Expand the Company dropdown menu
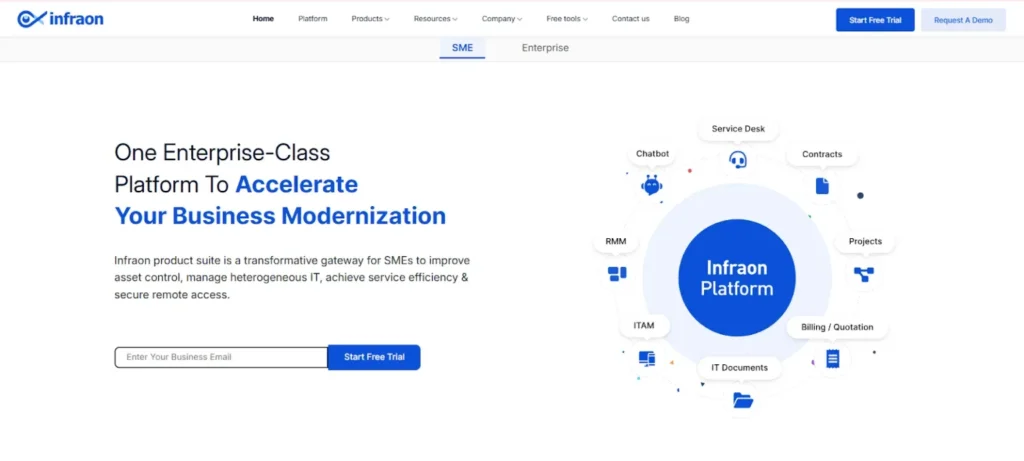Image resolution: width=1024 pixels, height=461 pixels. click(x=502, y=19)
